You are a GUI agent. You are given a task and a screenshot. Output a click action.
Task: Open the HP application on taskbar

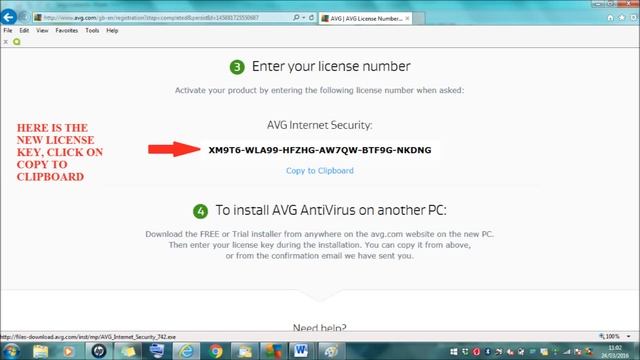(98, 351)
